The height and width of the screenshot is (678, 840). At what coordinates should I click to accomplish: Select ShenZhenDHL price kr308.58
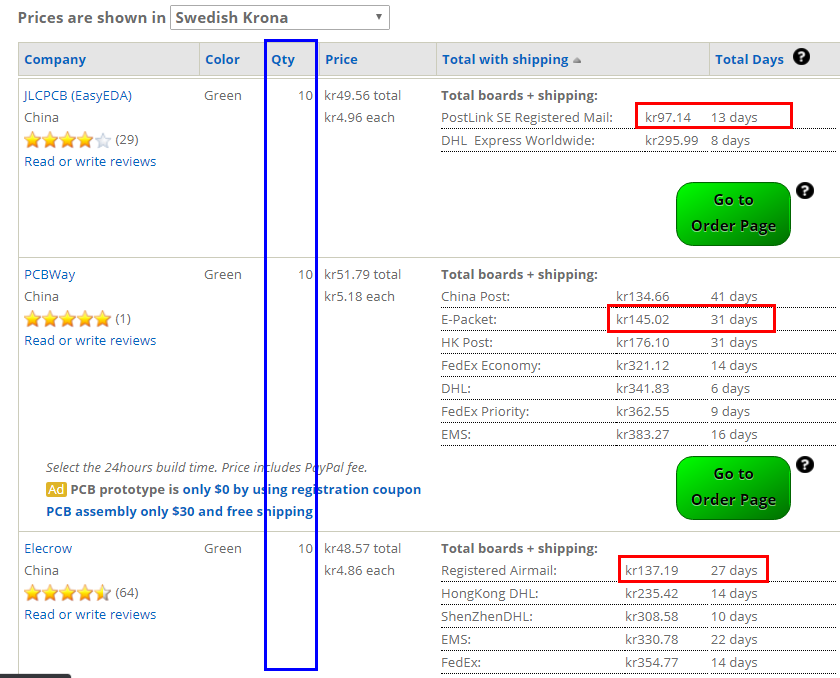pyautogui.click(x=652, y=617)
